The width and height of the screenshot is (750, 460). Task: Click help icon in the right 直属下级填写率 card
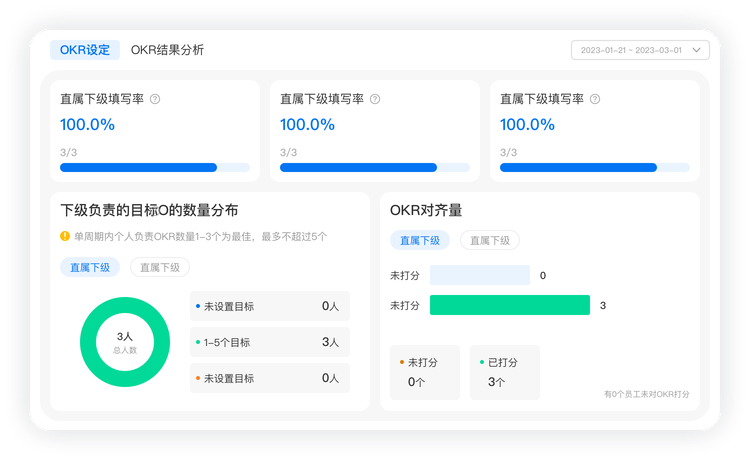tap(595, 99)
